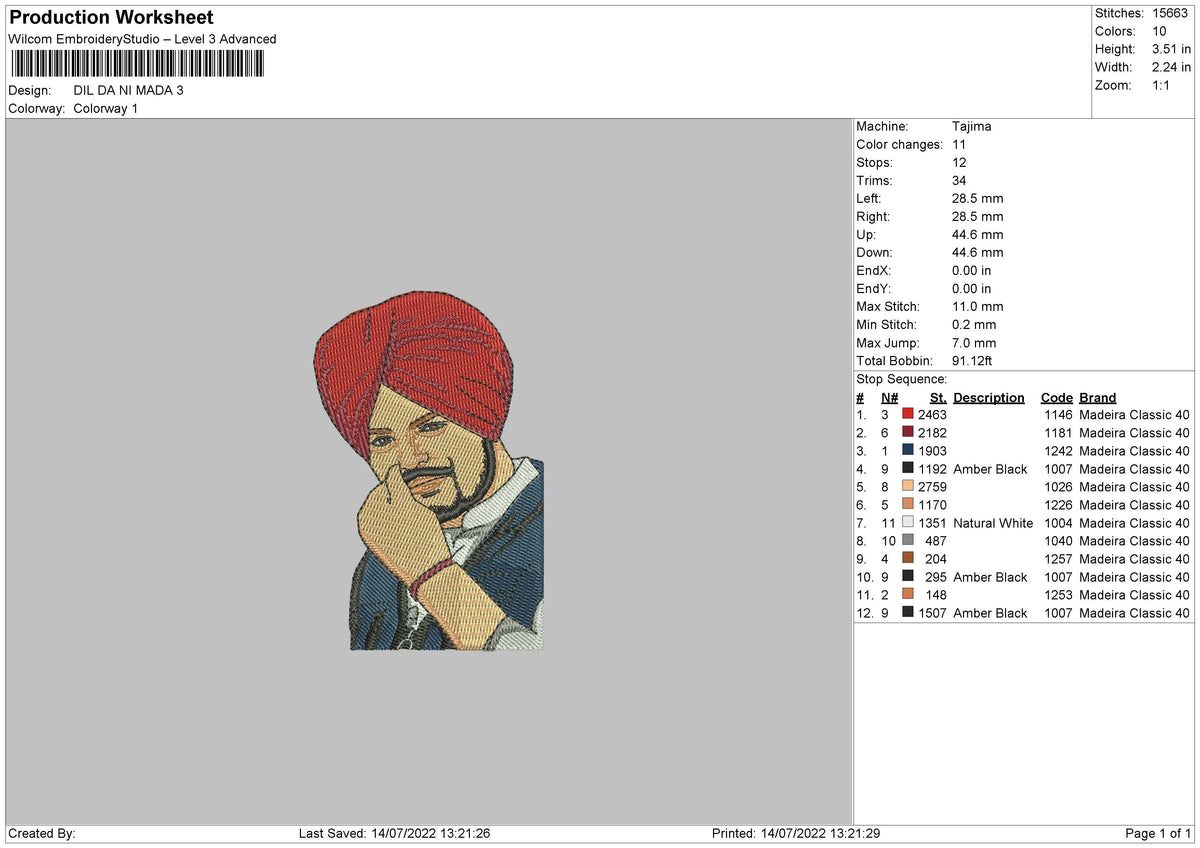Click the brown swatch code 1257
Screen dimensions: 1200x848
click(908, 559)
